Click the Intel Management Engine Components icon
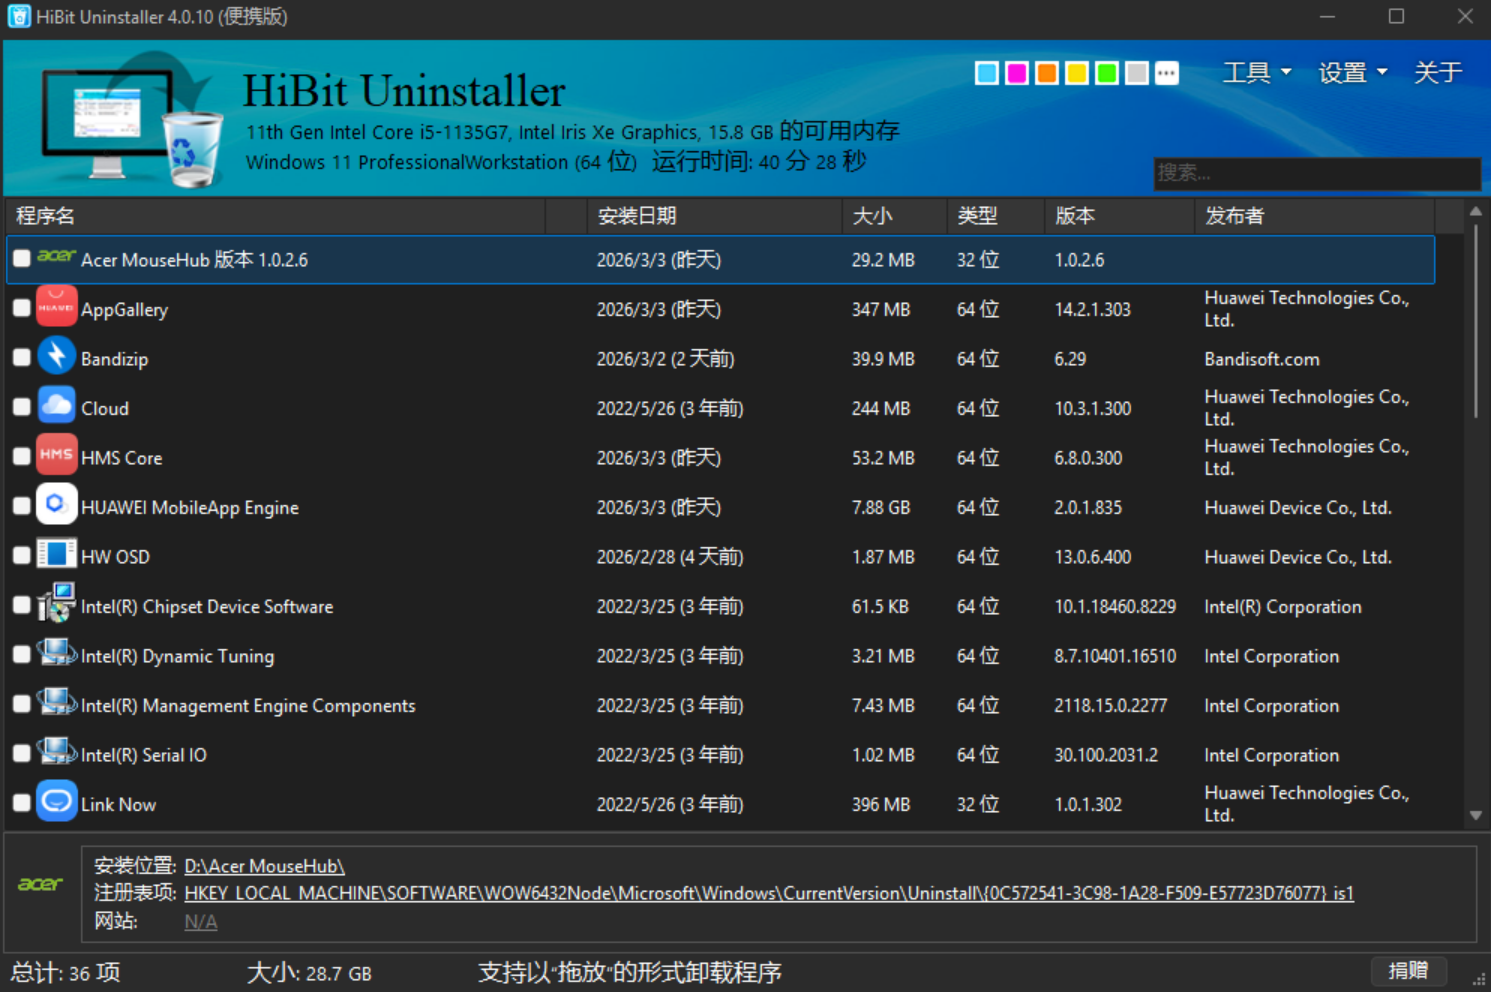The width and height of the screenshot is (1491, 992). tap(56, 704)
